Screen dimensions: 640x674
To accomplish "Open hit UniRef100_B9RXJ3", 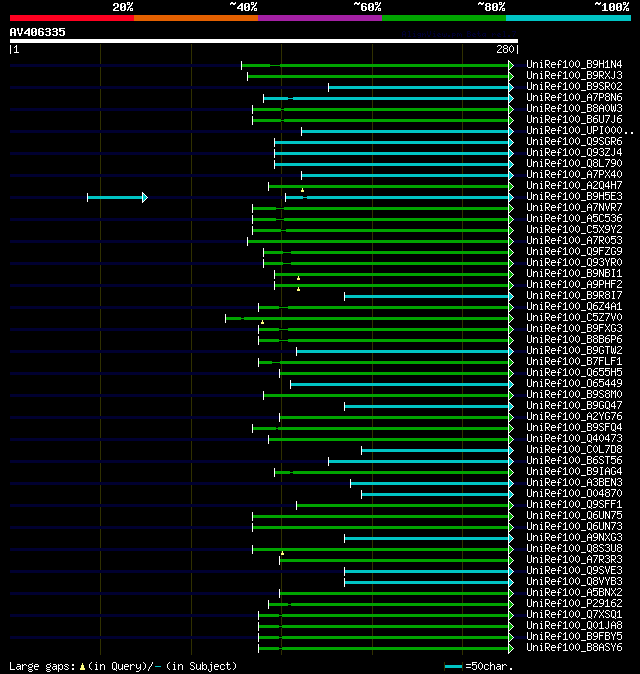I will coord(574,76).
